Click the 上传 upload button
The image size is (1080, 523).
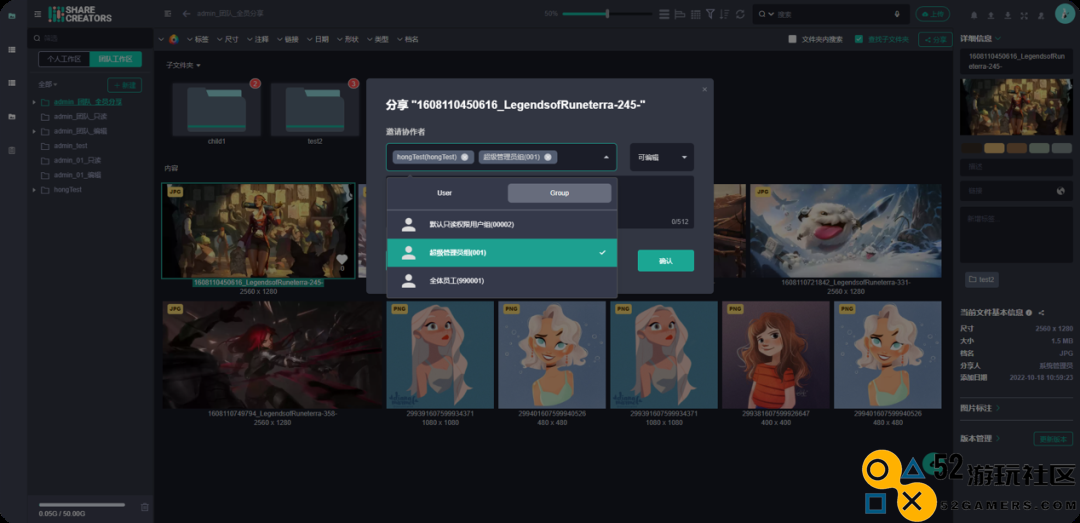(933, 14)
